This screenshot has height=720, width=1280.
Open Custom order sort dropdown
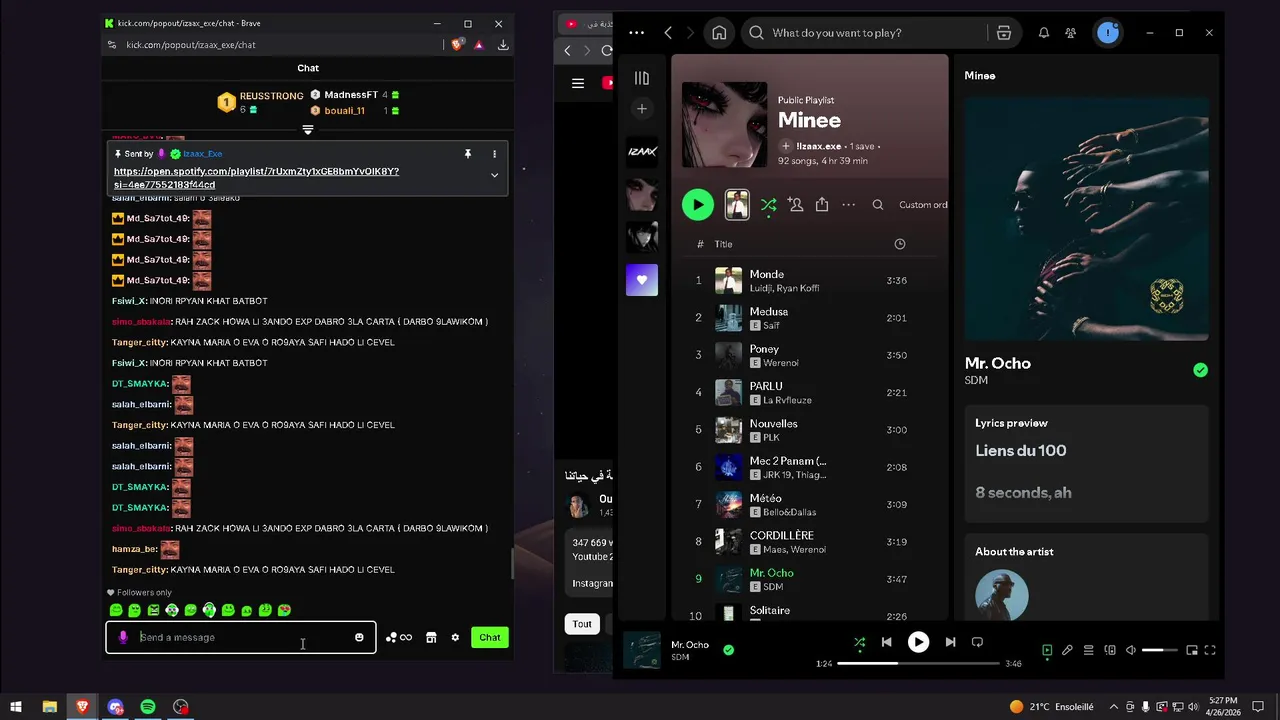pos(922,205)
